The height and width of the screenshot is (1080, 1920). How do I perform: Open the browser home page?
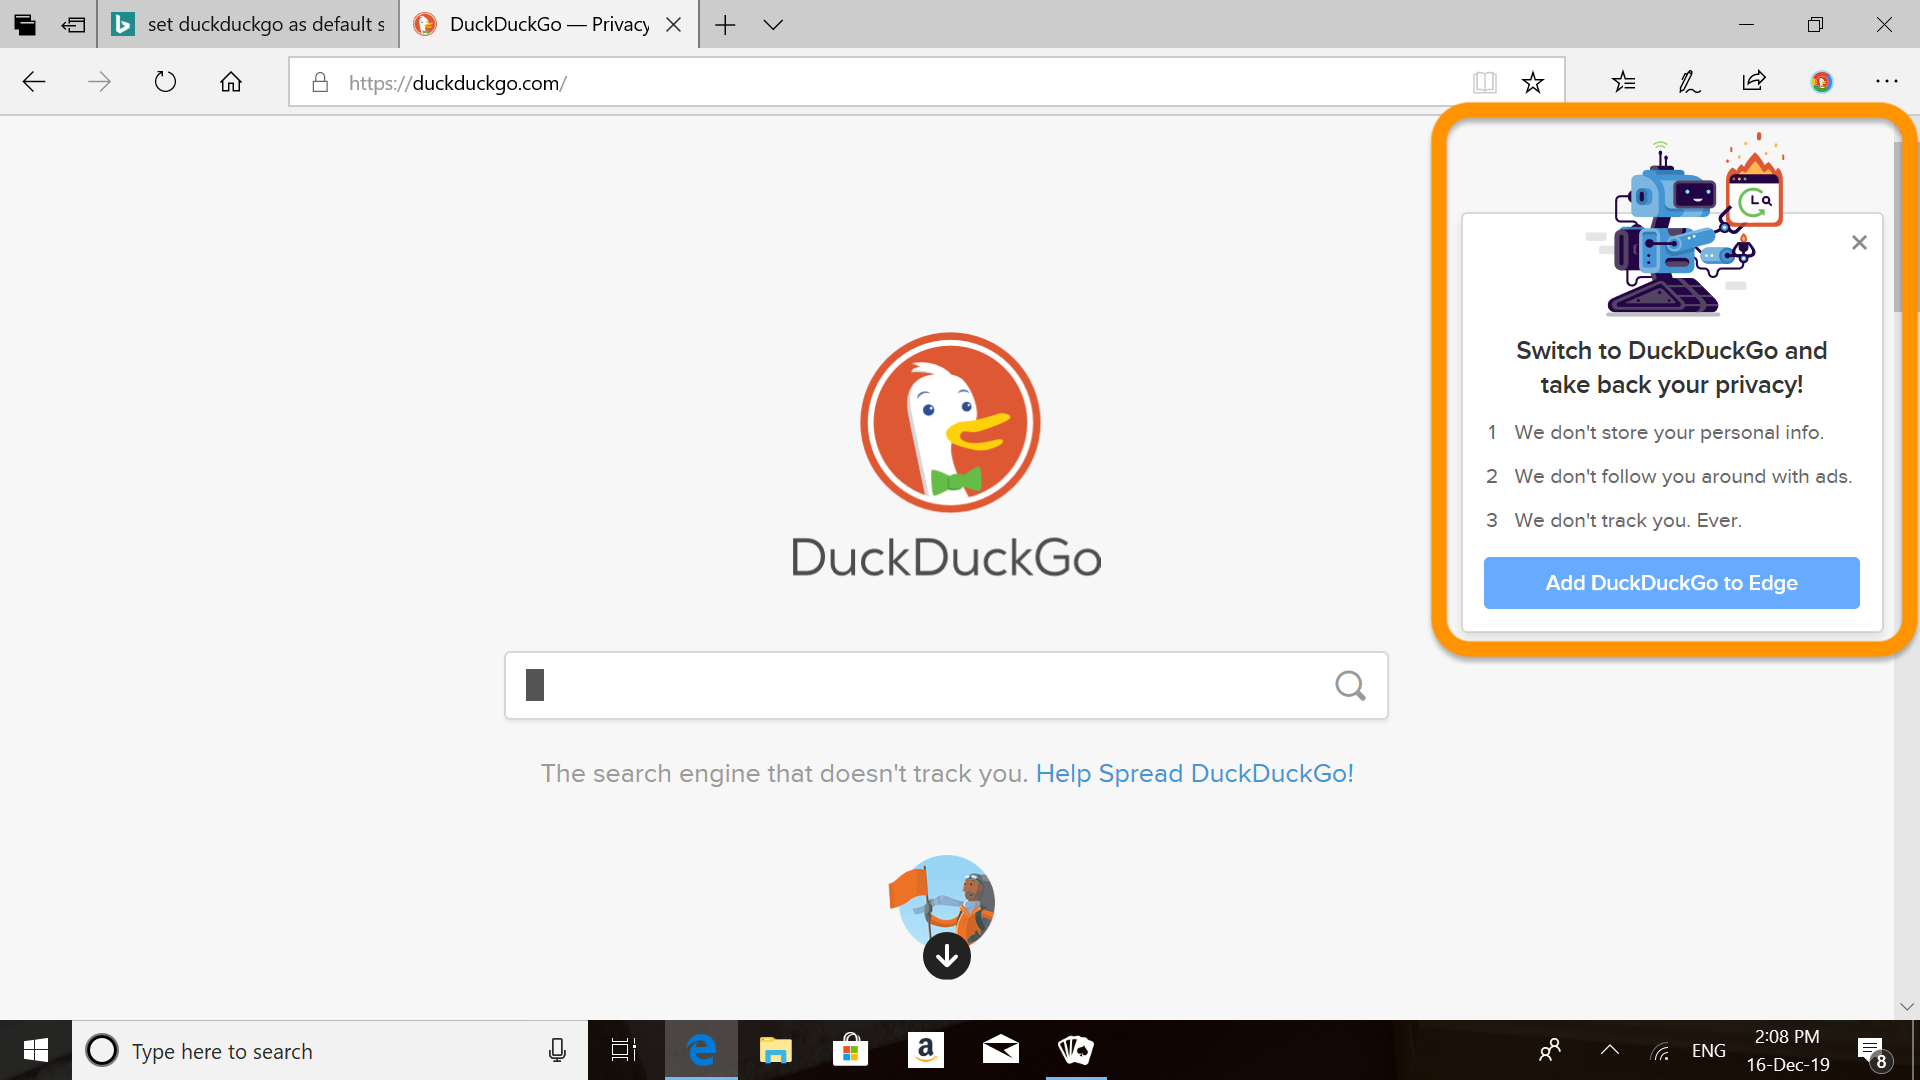[x=231, y=82]
